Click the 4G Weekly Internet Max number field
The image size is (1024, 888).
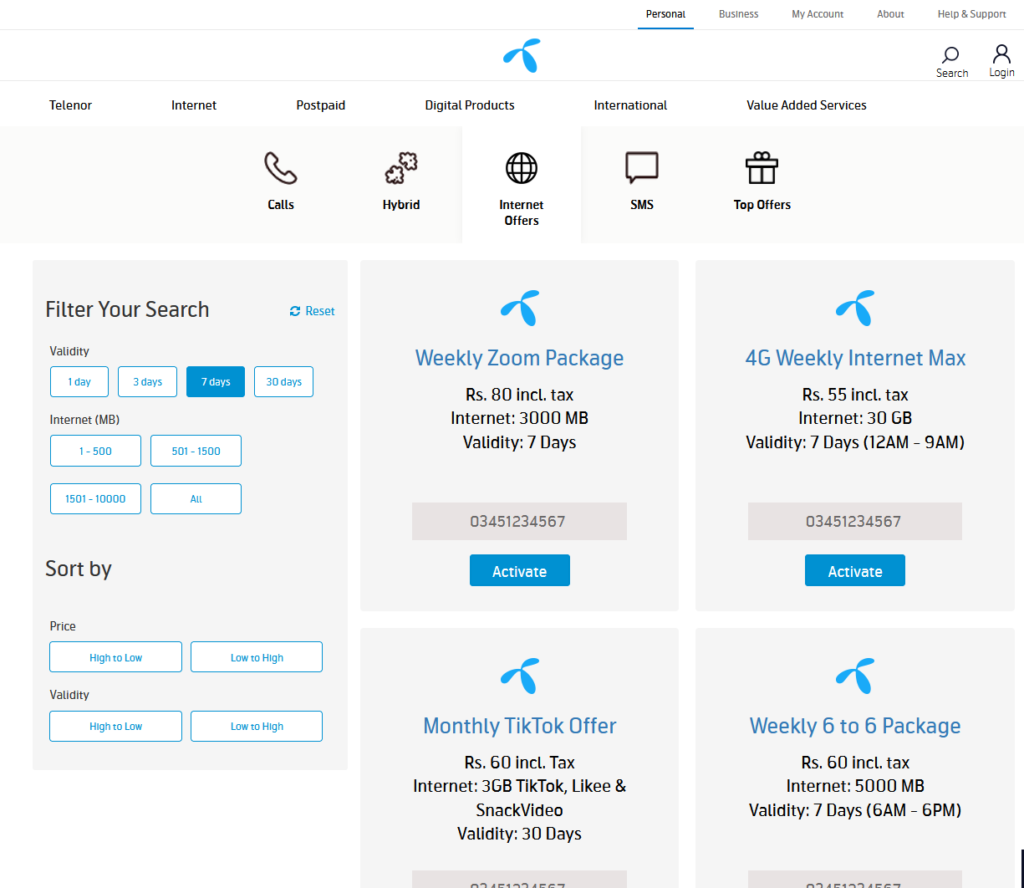(x=855, y=521)
